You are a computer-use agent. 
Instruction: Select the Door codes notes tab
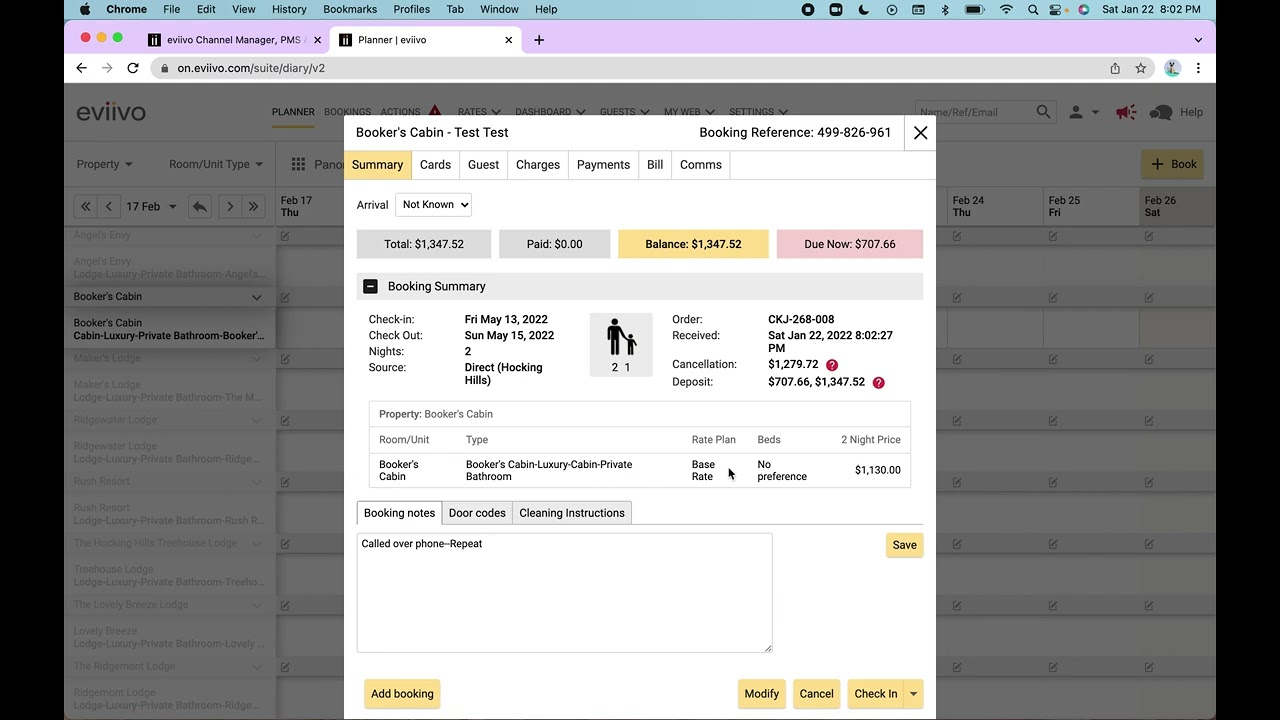(x=477, y=513)
